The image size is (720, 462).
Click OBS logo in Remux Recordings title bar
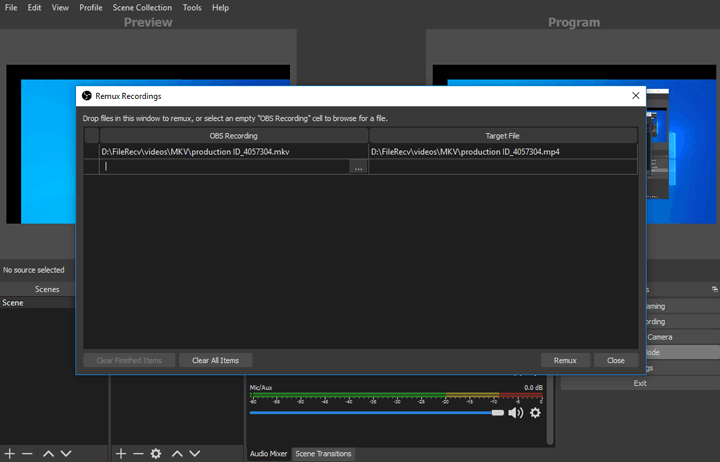(x=87, y=96)
